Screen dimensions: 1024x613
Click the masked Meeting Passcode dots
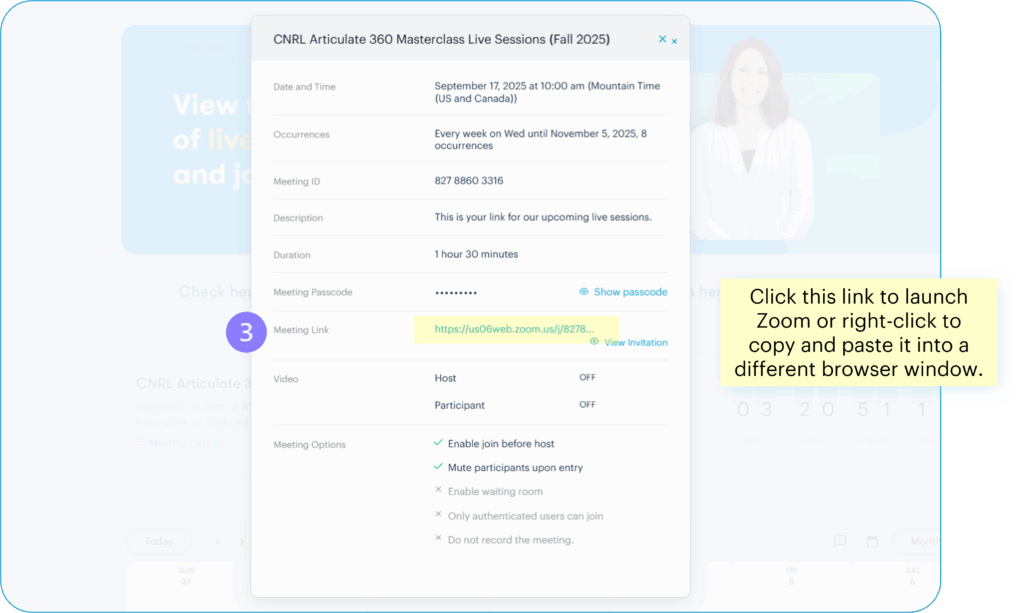click(x=456, y=293)
